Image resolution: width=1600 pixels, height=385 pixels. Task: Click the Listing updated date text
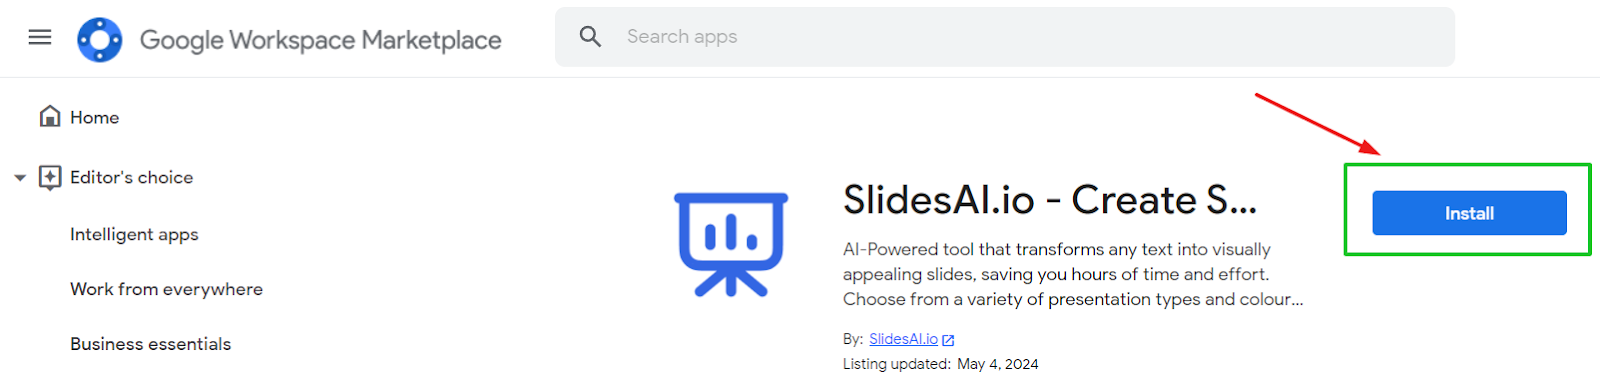940,364
